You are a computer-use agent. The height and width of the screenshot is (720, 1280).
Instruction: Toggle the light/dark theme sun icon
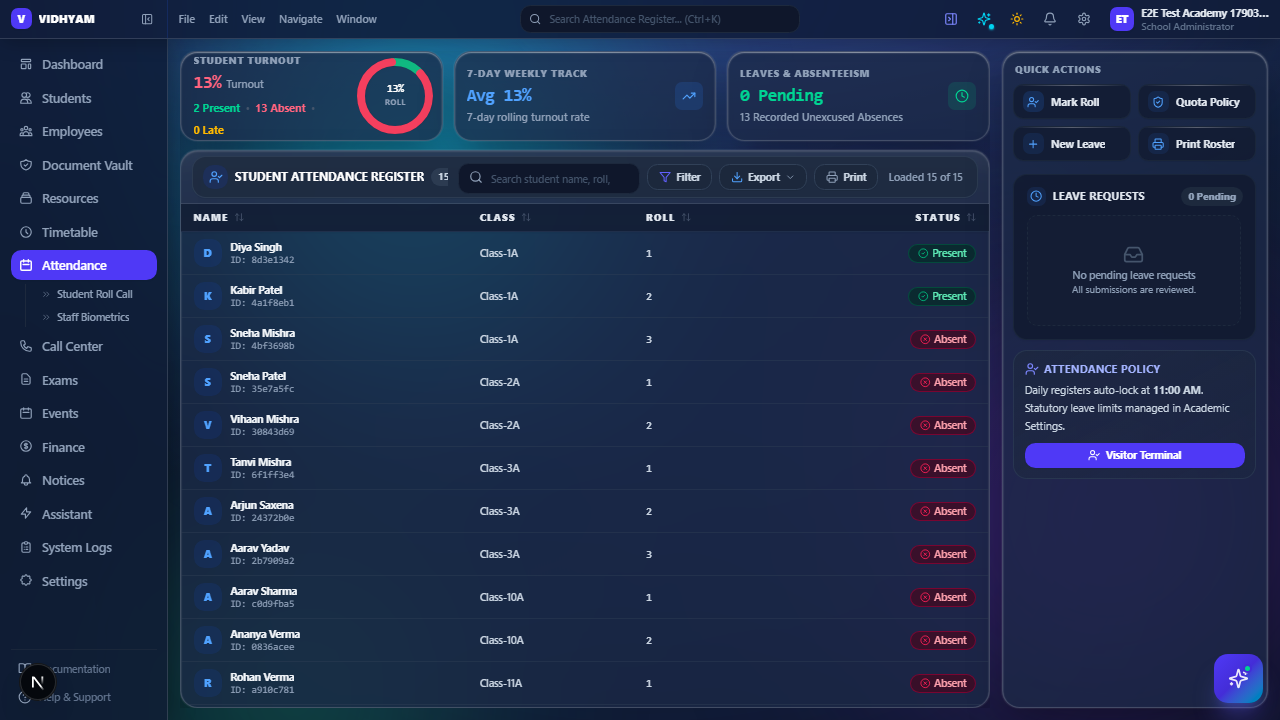(x=1017, y=19)
